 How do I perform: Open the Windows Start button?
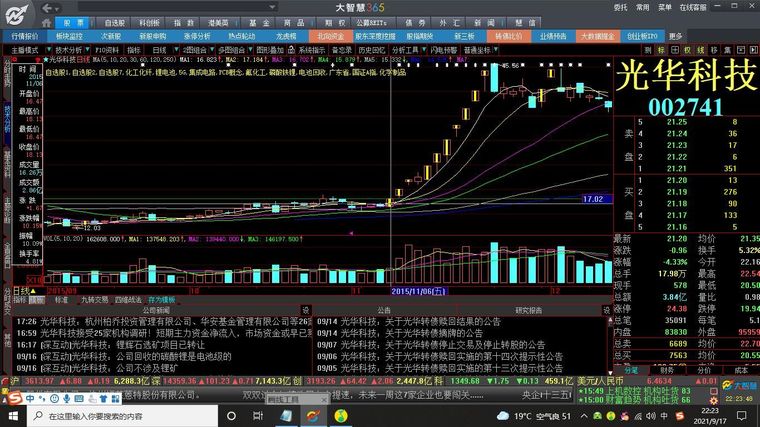pyautogui.click(x=13, y=416)
